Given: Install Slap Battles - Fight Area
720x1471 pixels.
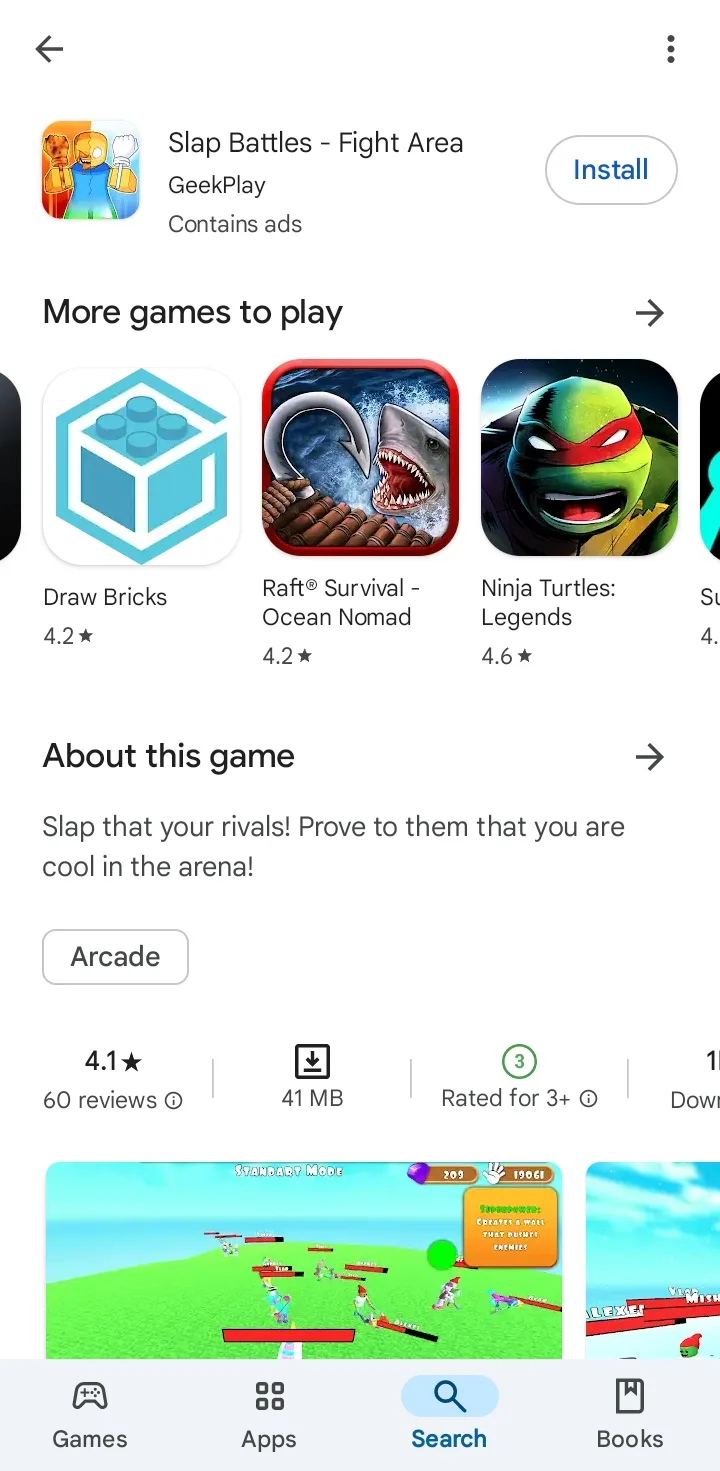Looking at the screenshot, I should click(x=611, y=170).
